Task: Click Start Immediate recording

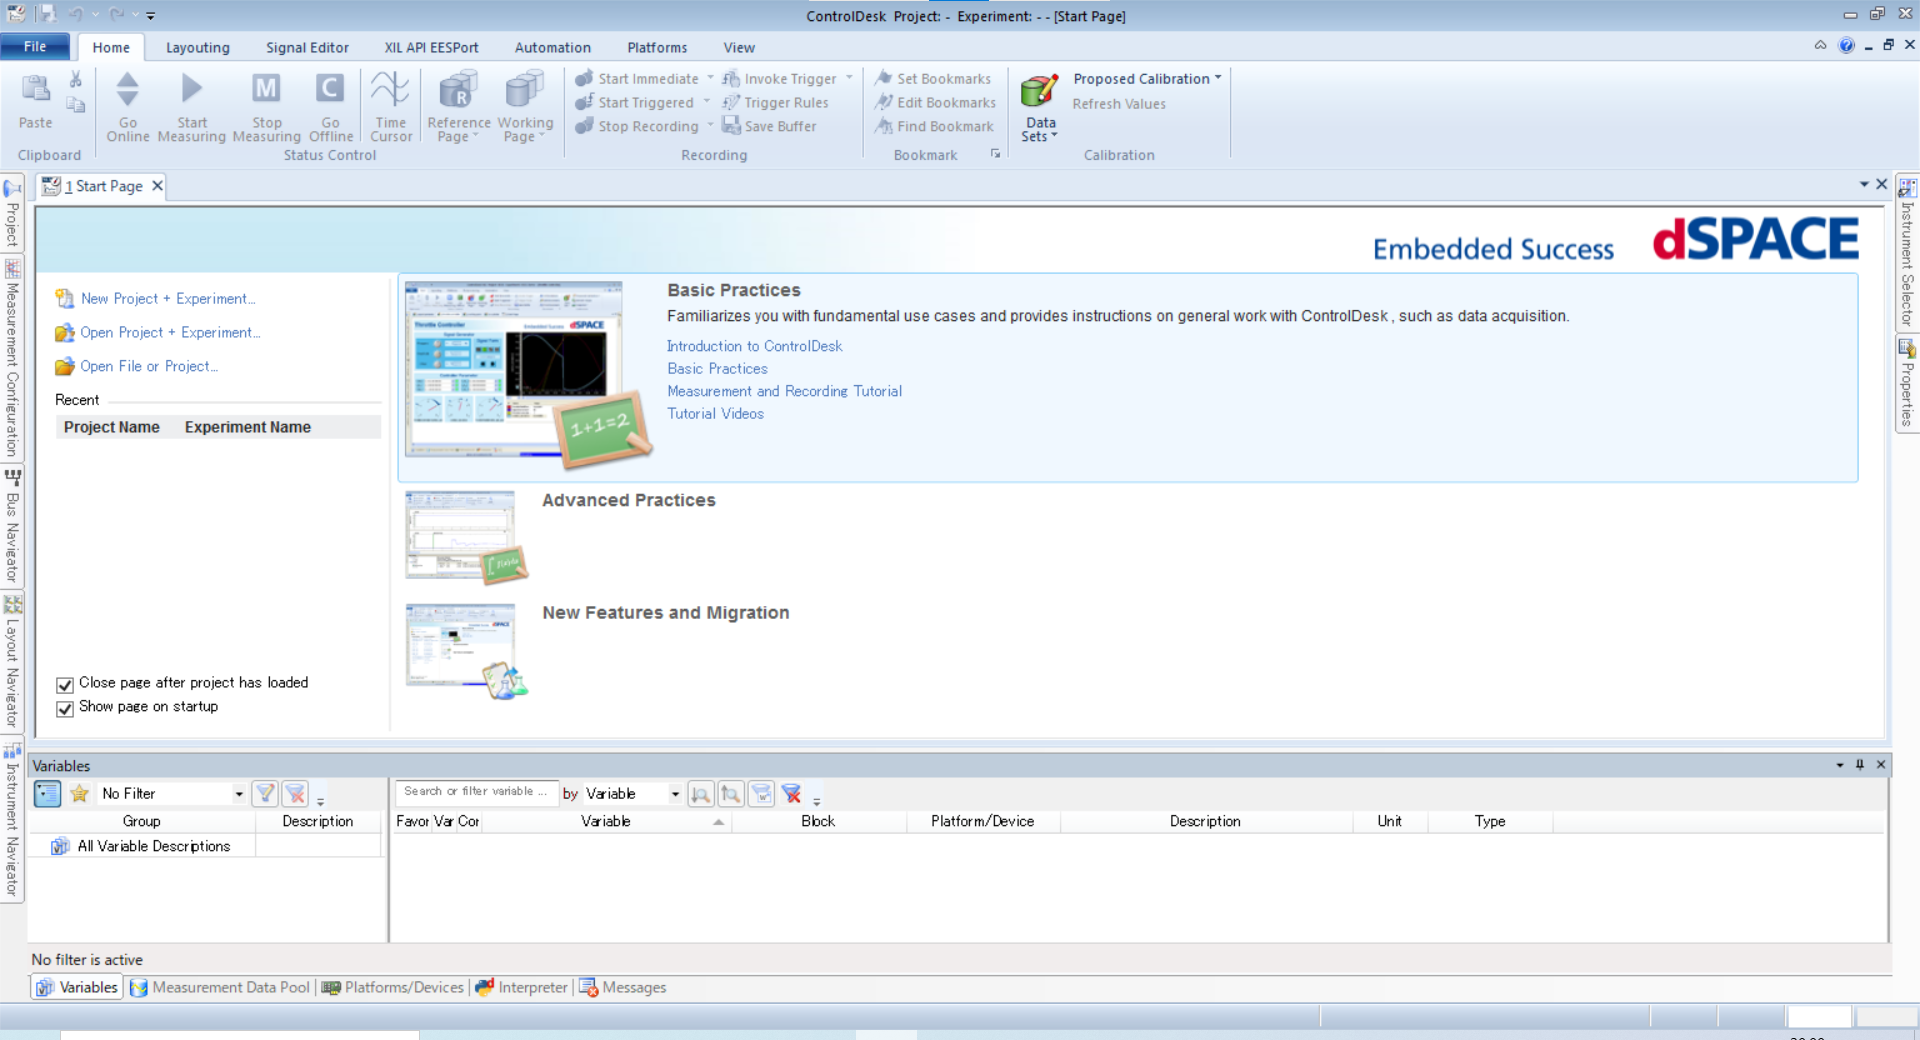Action: point(637,78)
